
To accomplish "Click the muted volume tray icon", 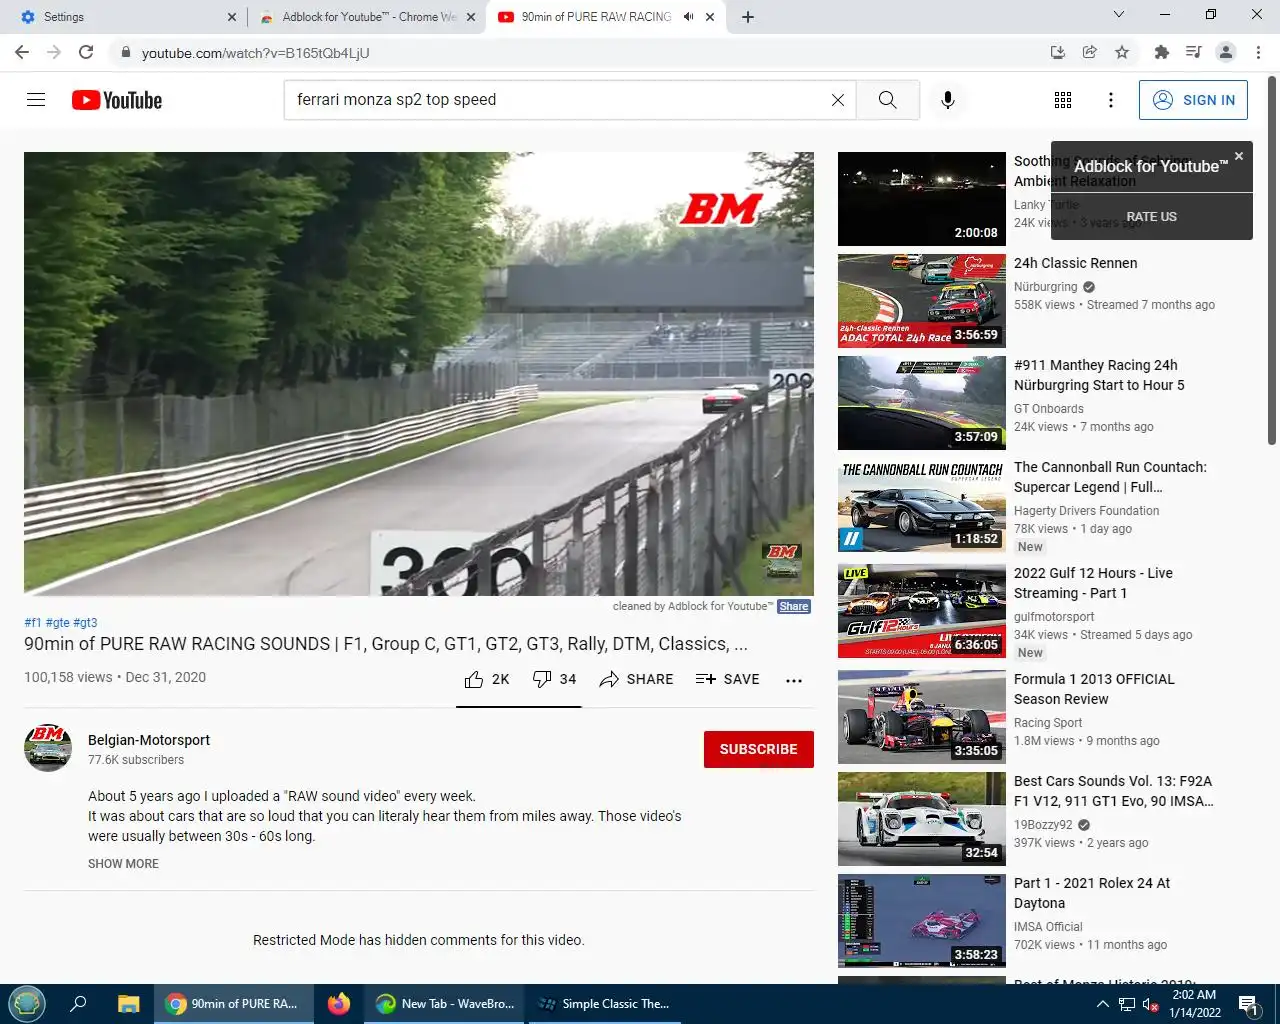I will (x=1151, y=1005).
